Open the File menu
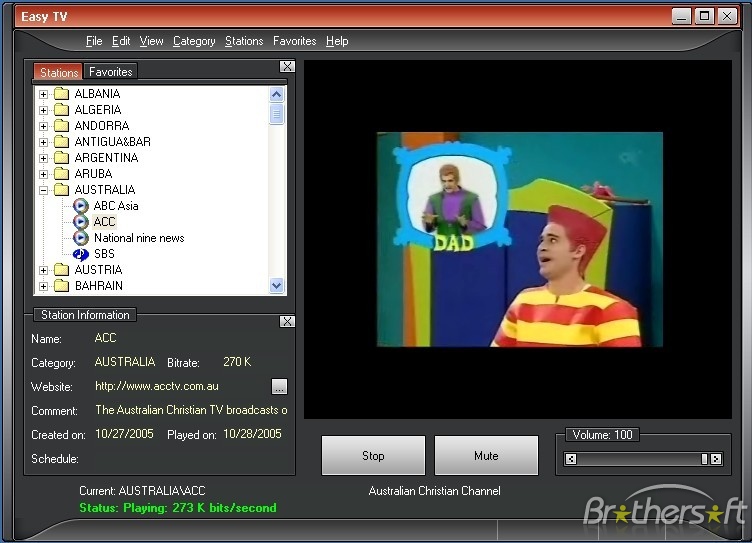 click(x=94, y=41)
